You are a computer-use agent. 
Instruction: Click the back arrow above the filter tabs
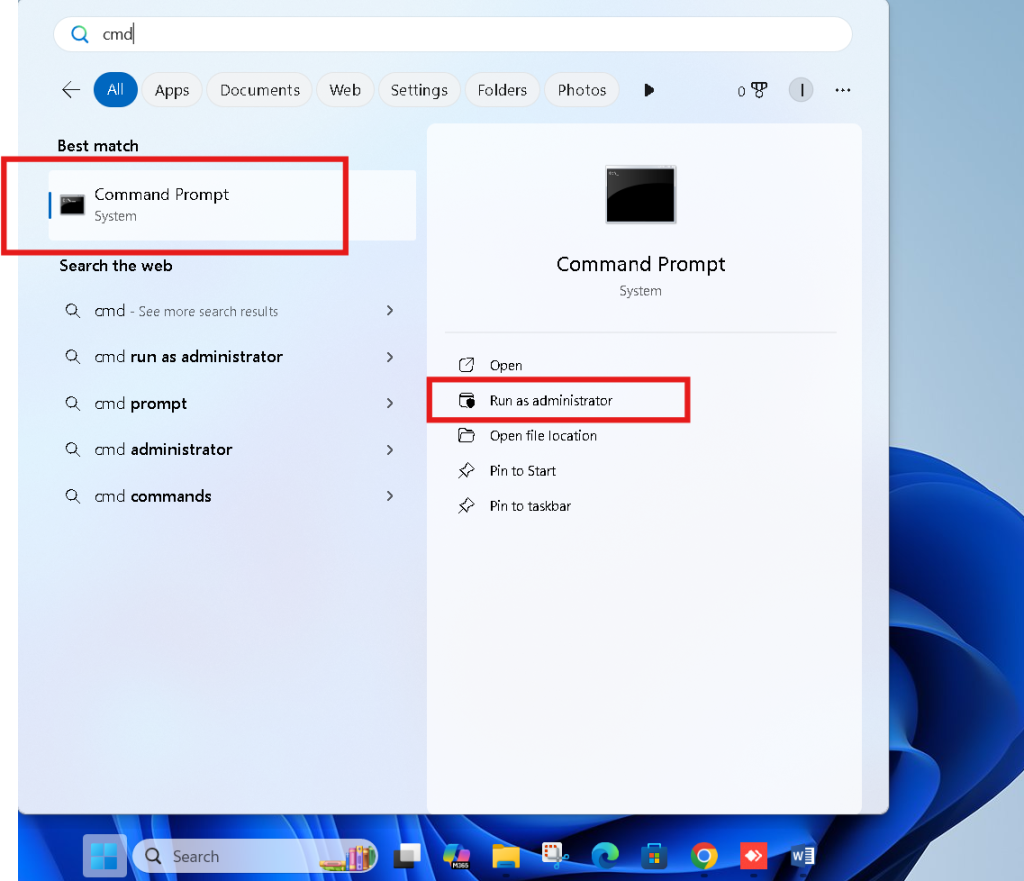(70, 89)
